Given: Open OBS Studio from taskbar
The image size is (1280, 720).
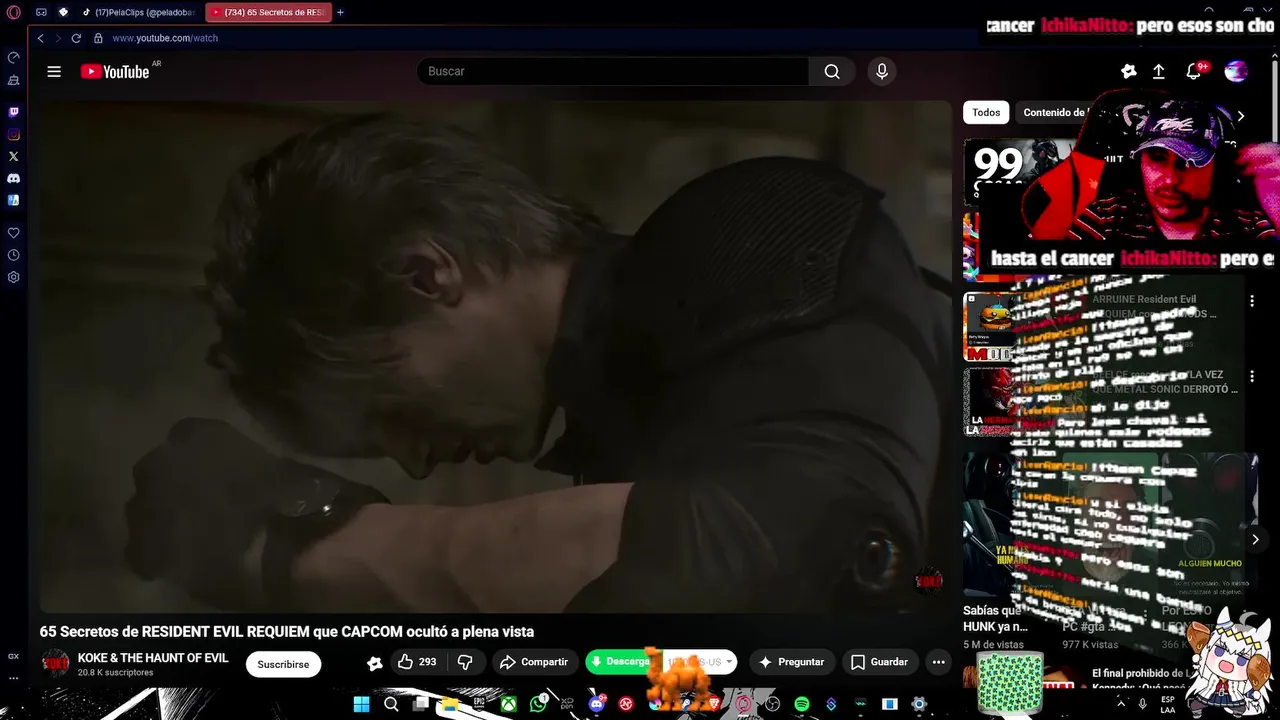Looking at the screenshot, I should click(772, 704).
